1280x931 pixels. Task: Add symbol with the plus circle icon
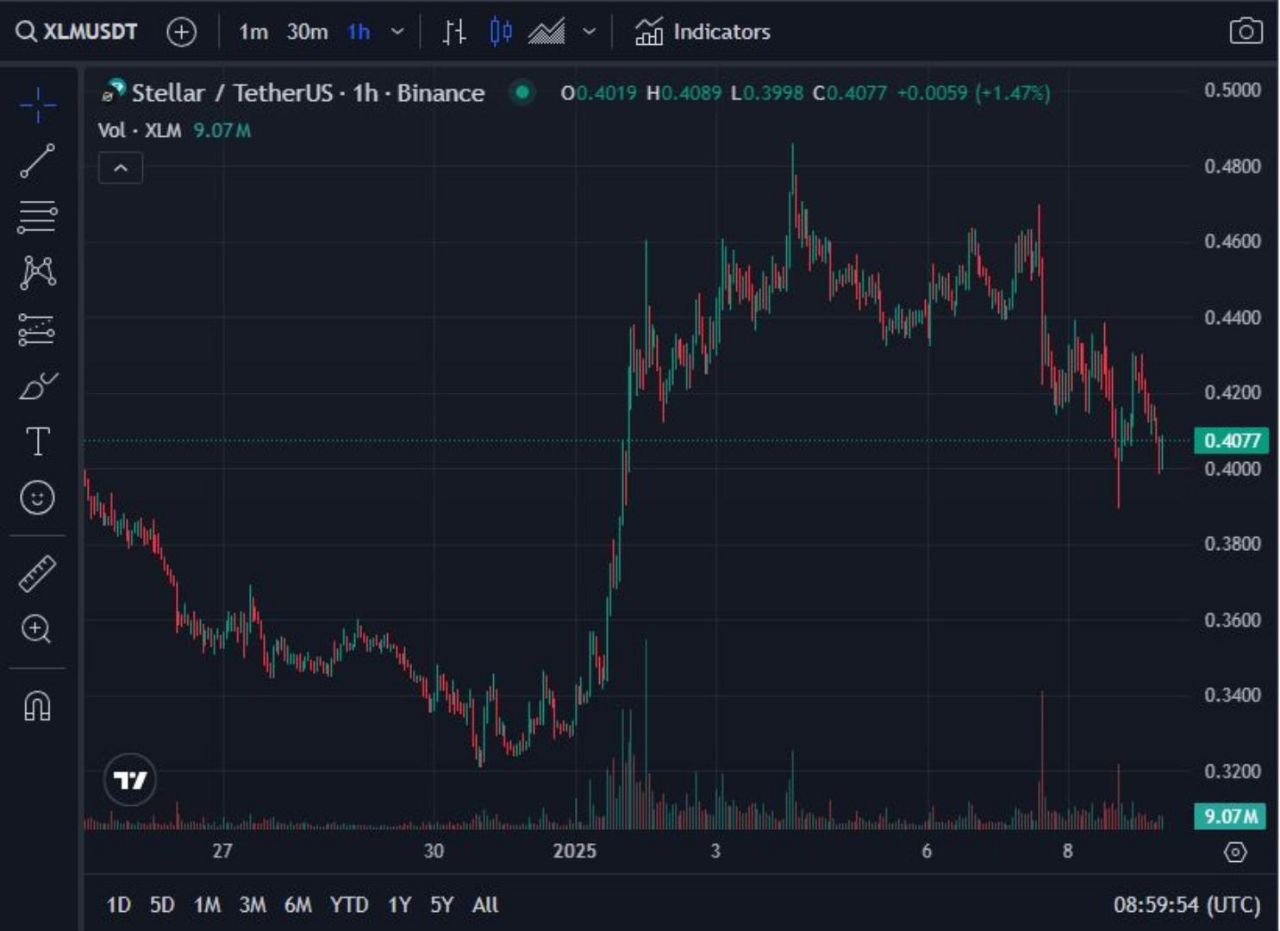(181, 32)
